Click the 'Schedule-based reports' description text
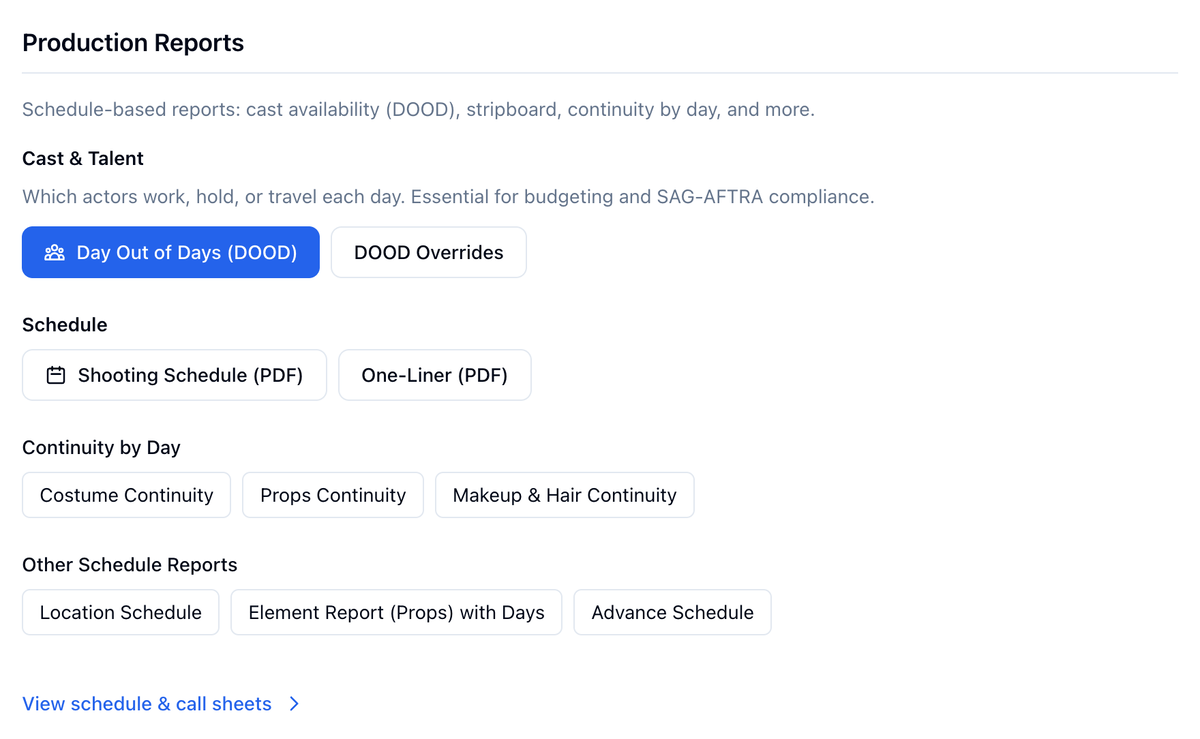Screen dimensions: 1200x739 (418, 109)
